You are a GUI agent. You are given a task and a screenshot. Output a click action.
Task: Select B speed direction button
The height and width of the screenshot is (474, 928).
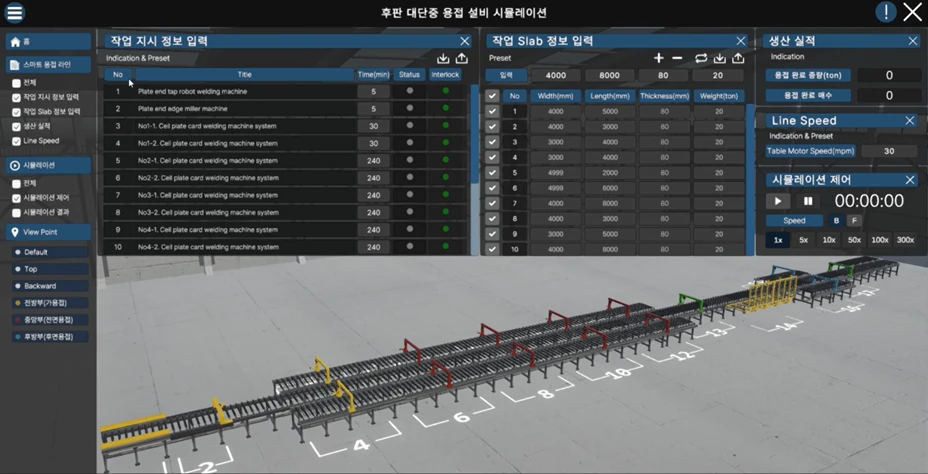(836, 221)
